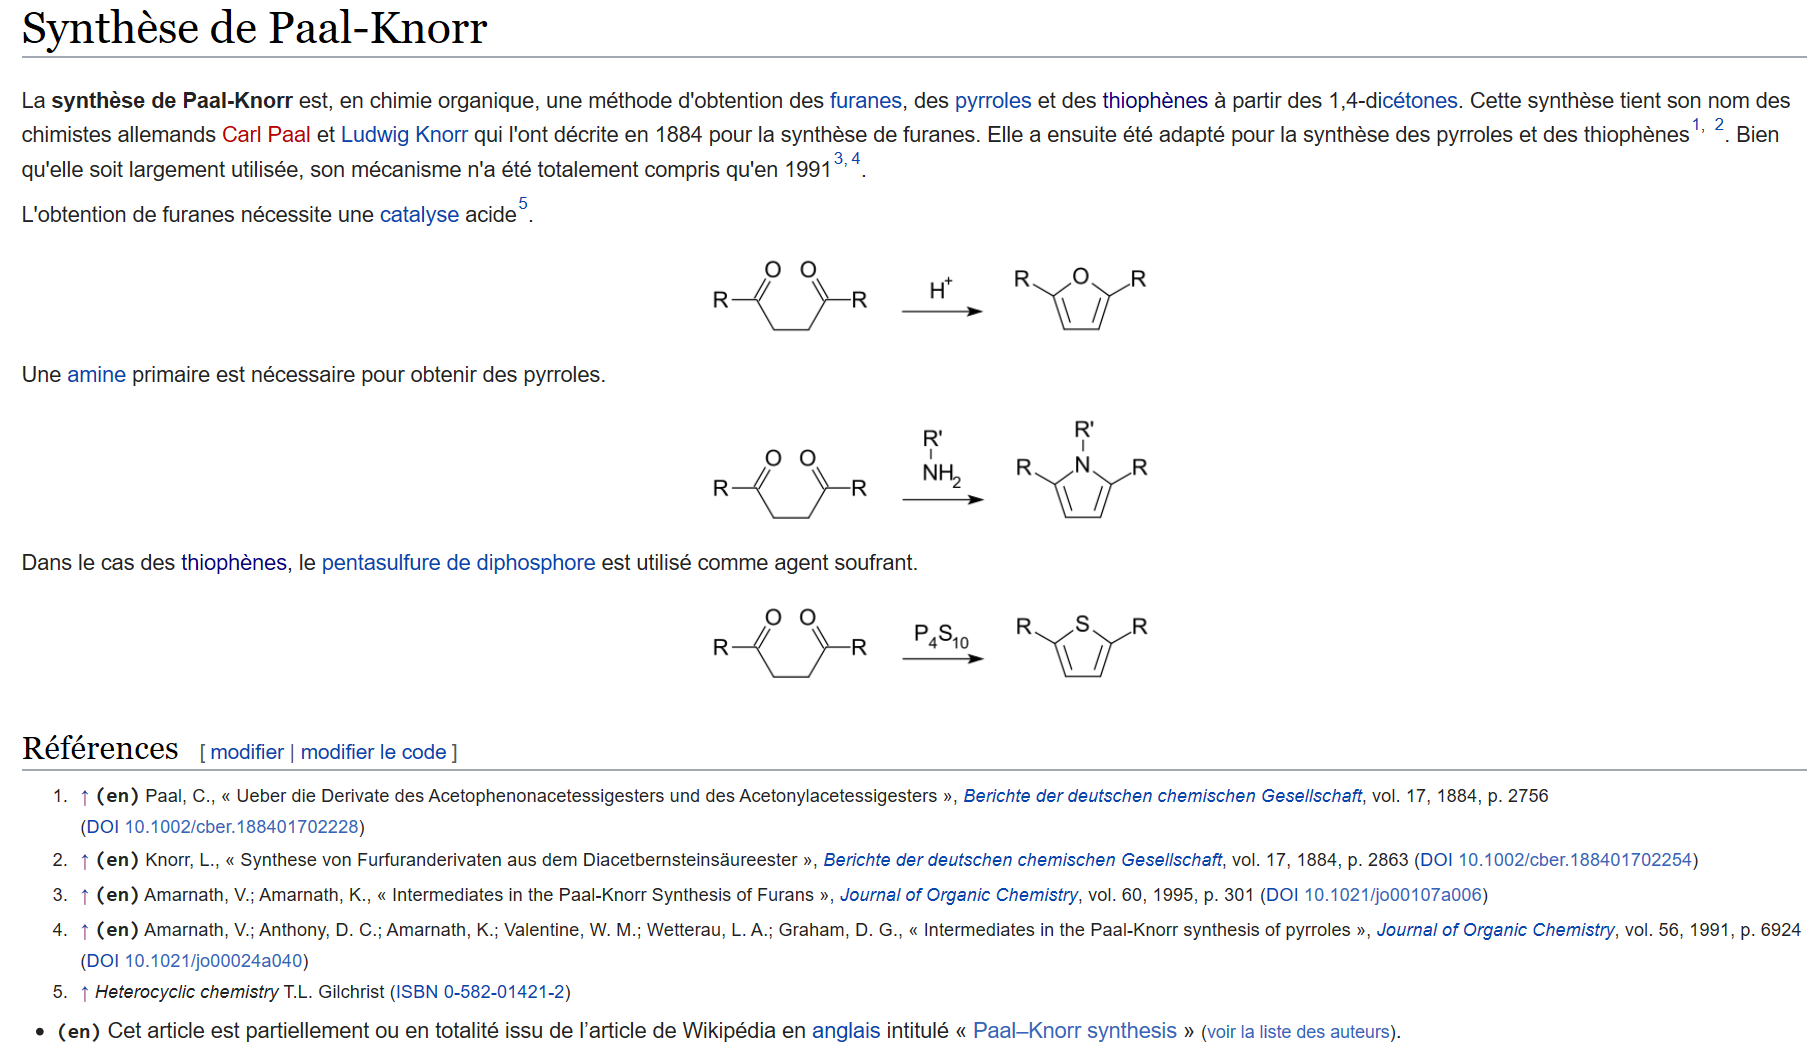Open DOI 10.1021/jo00107a006 link

point(1374,895)
